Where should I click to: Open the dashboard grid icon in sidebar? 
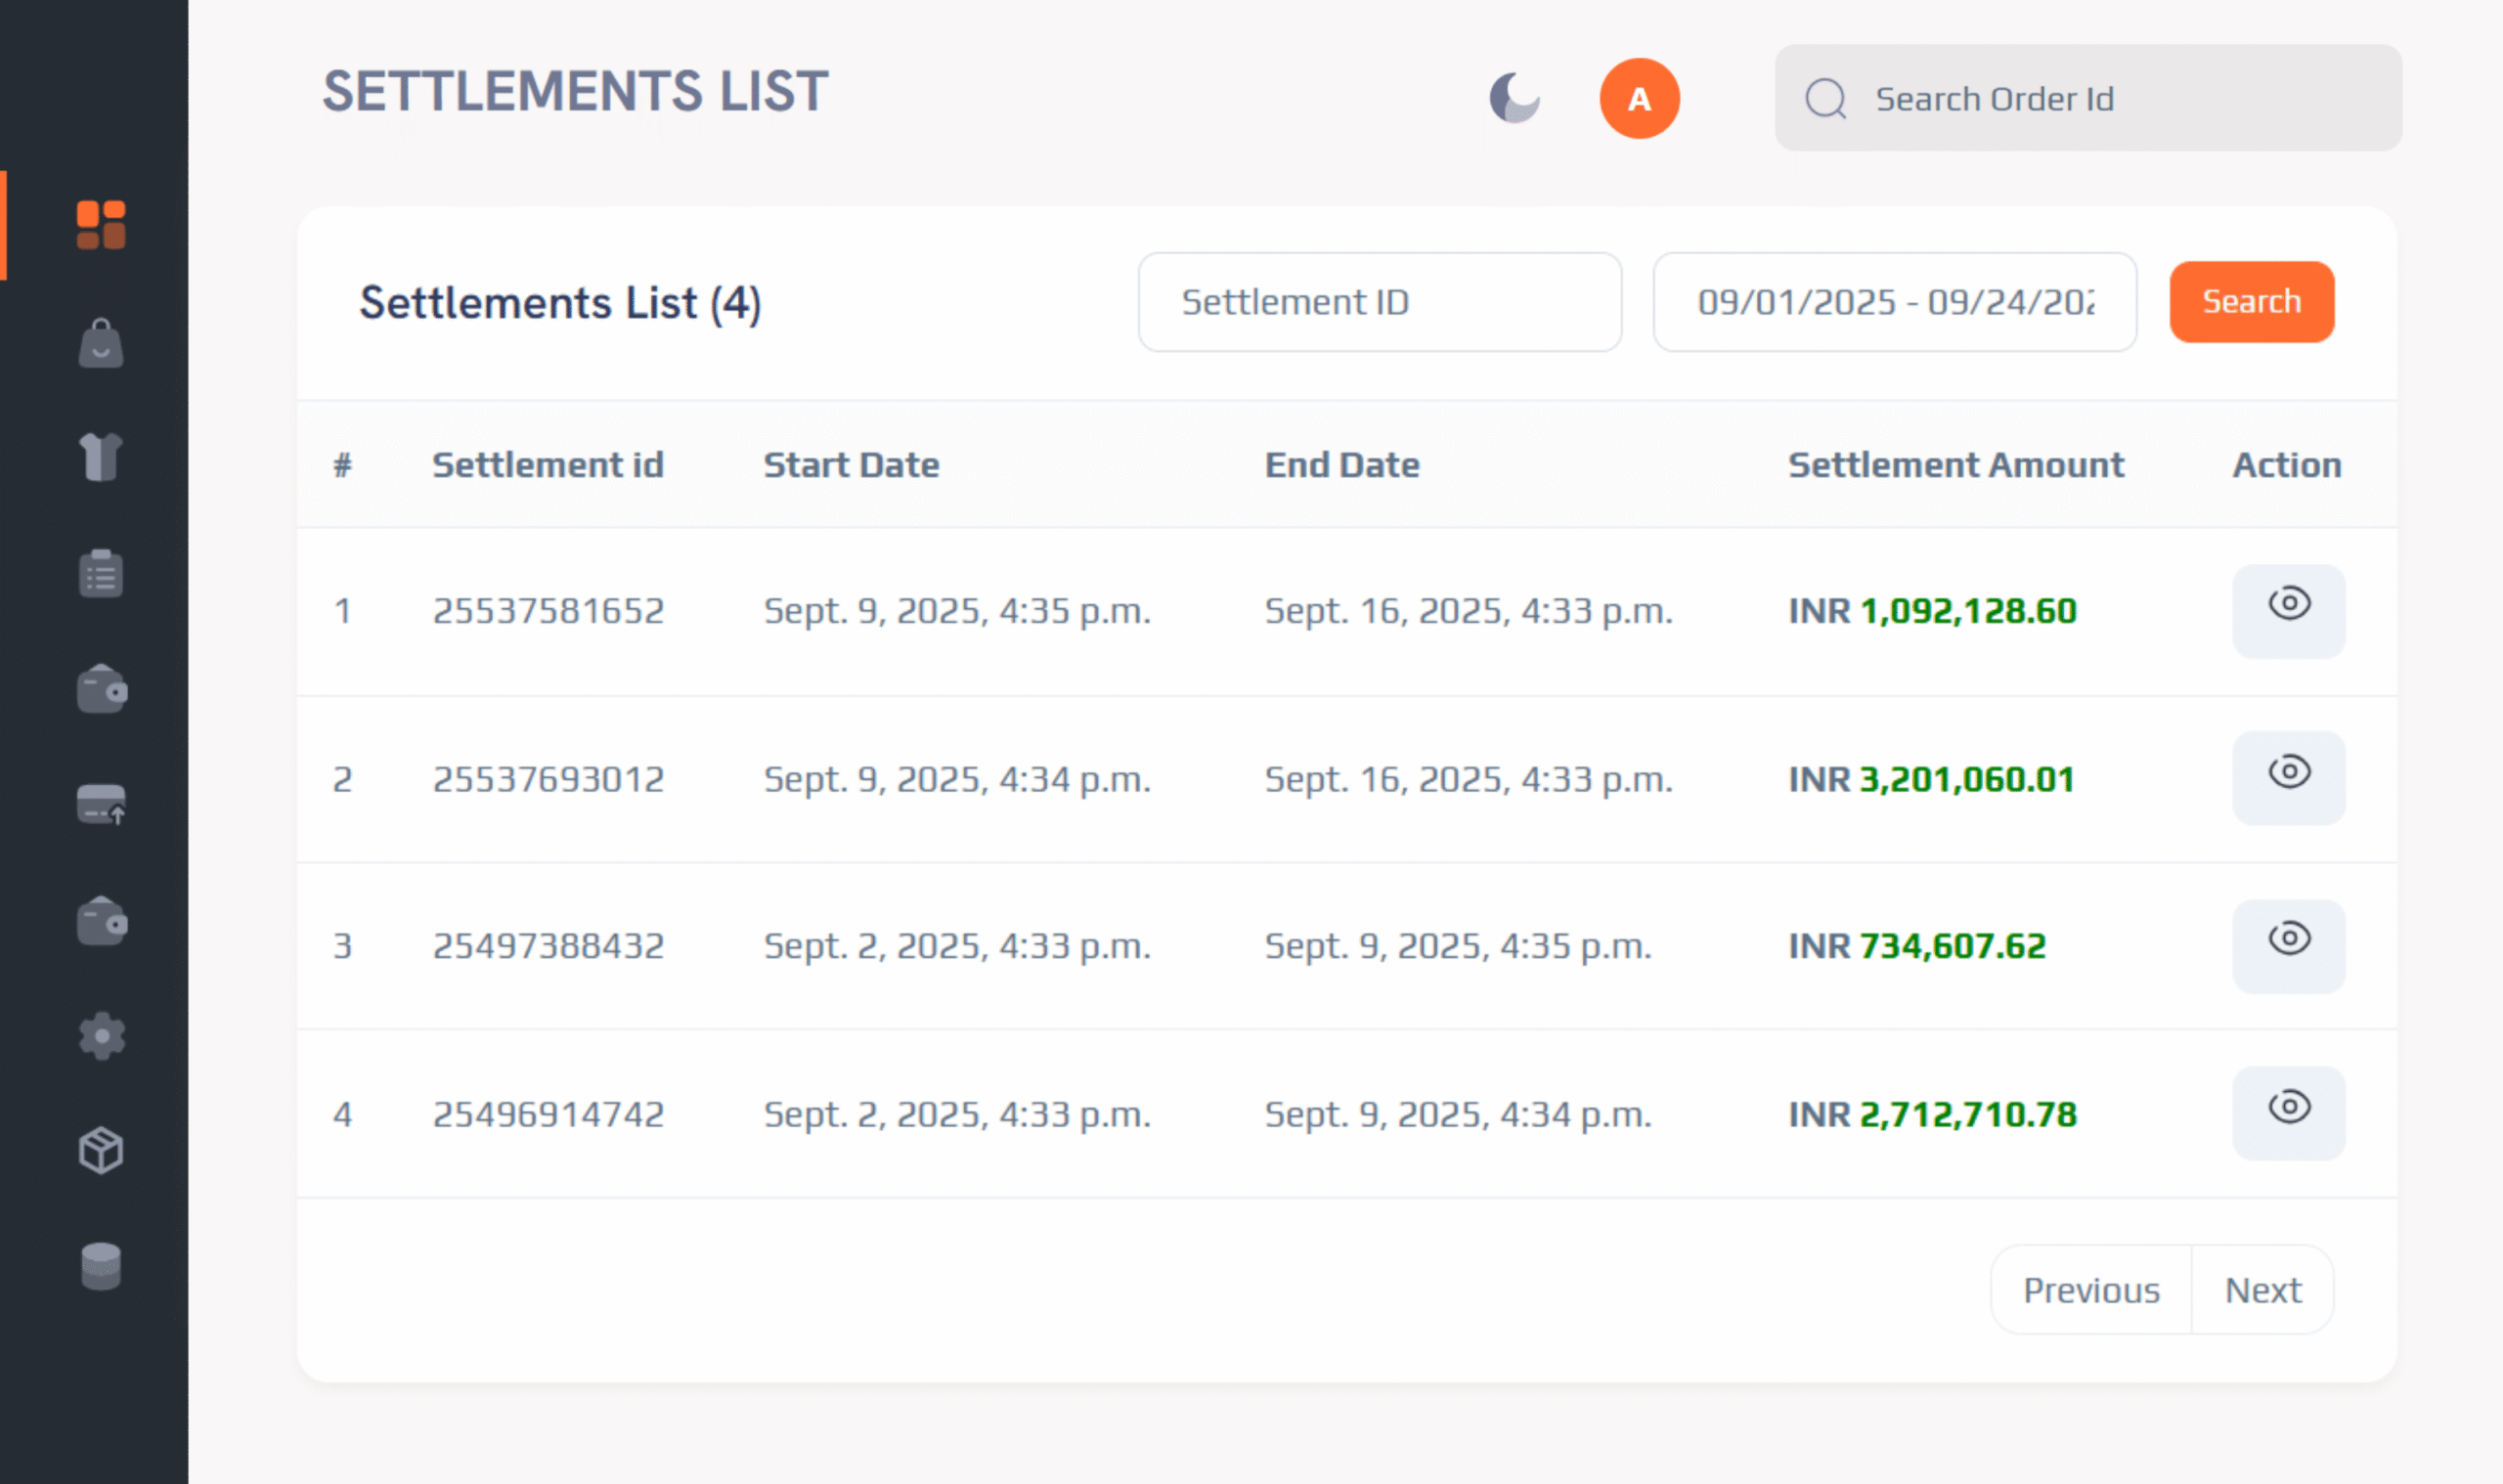101,224
